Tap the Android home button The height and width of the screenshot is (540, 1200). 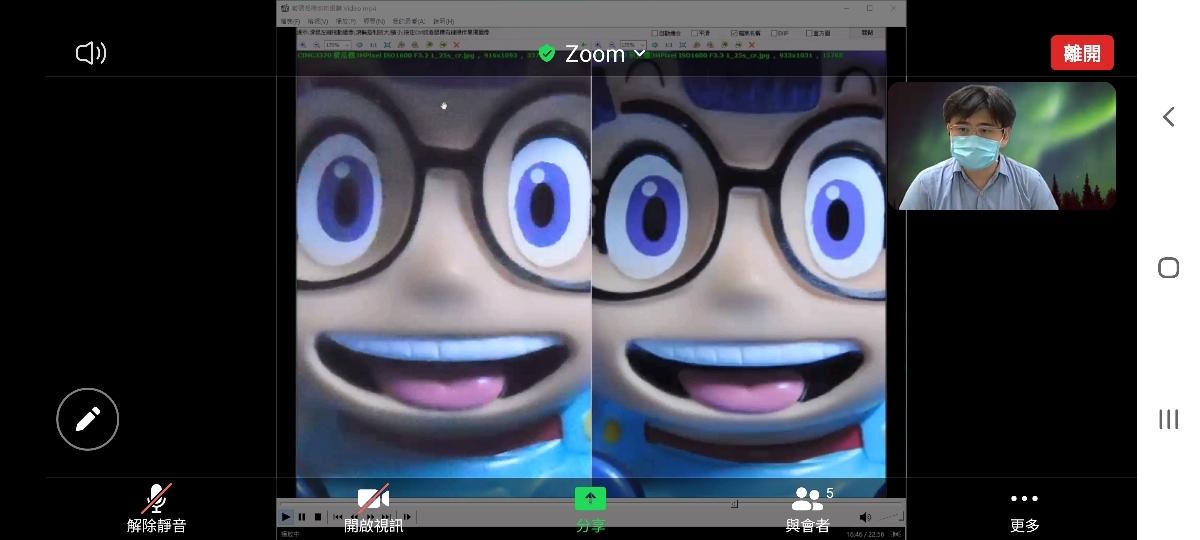(1168, 268)
